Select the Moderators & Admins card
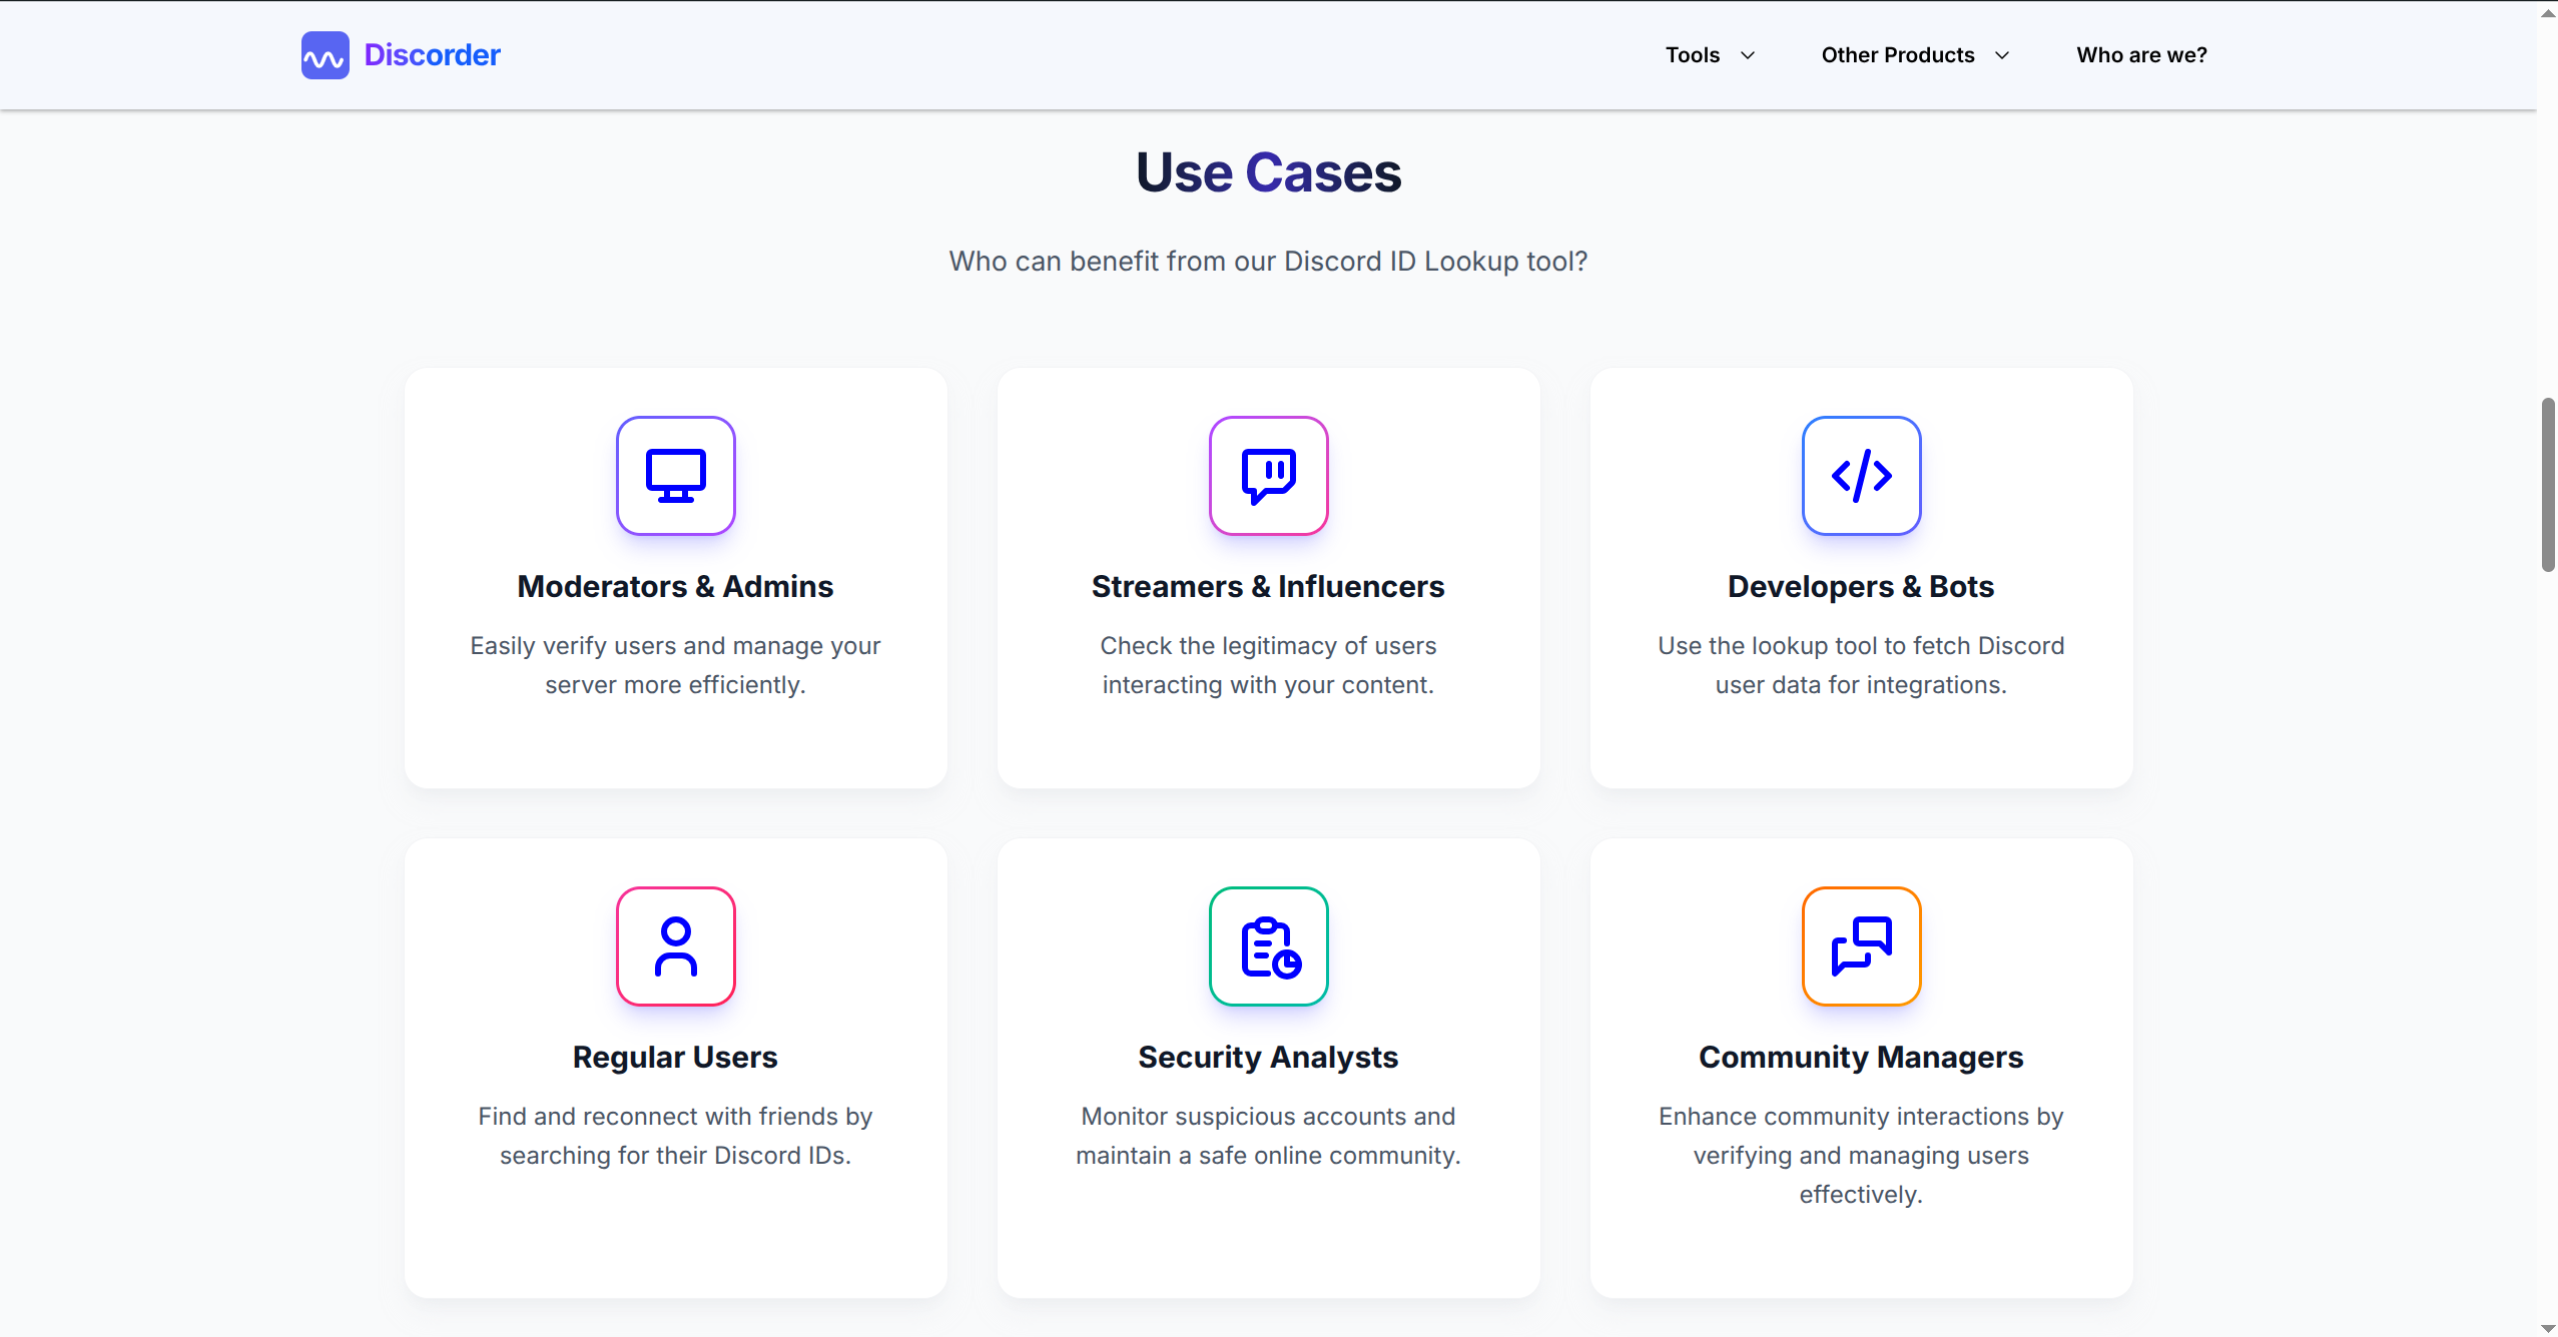This screenshot has width=2558, height=1337. 676,578
